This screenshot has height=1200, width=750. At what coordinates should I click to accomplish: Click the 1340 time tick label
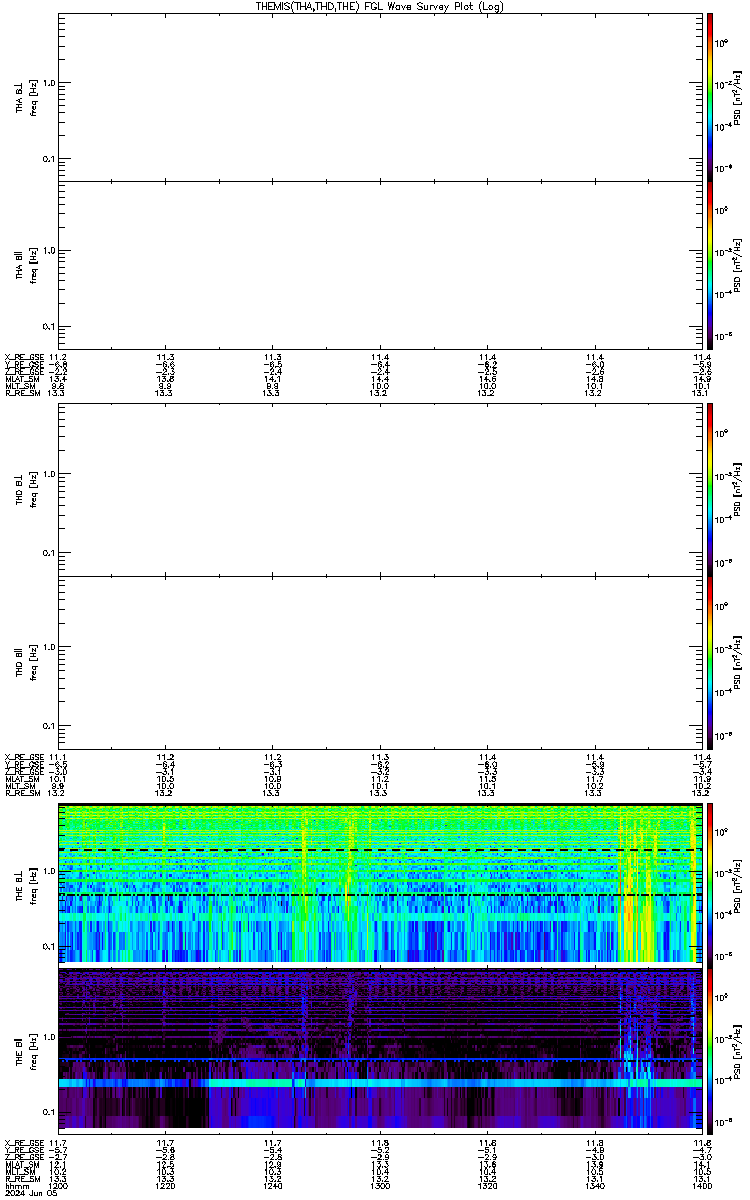tap(594, 1185)
